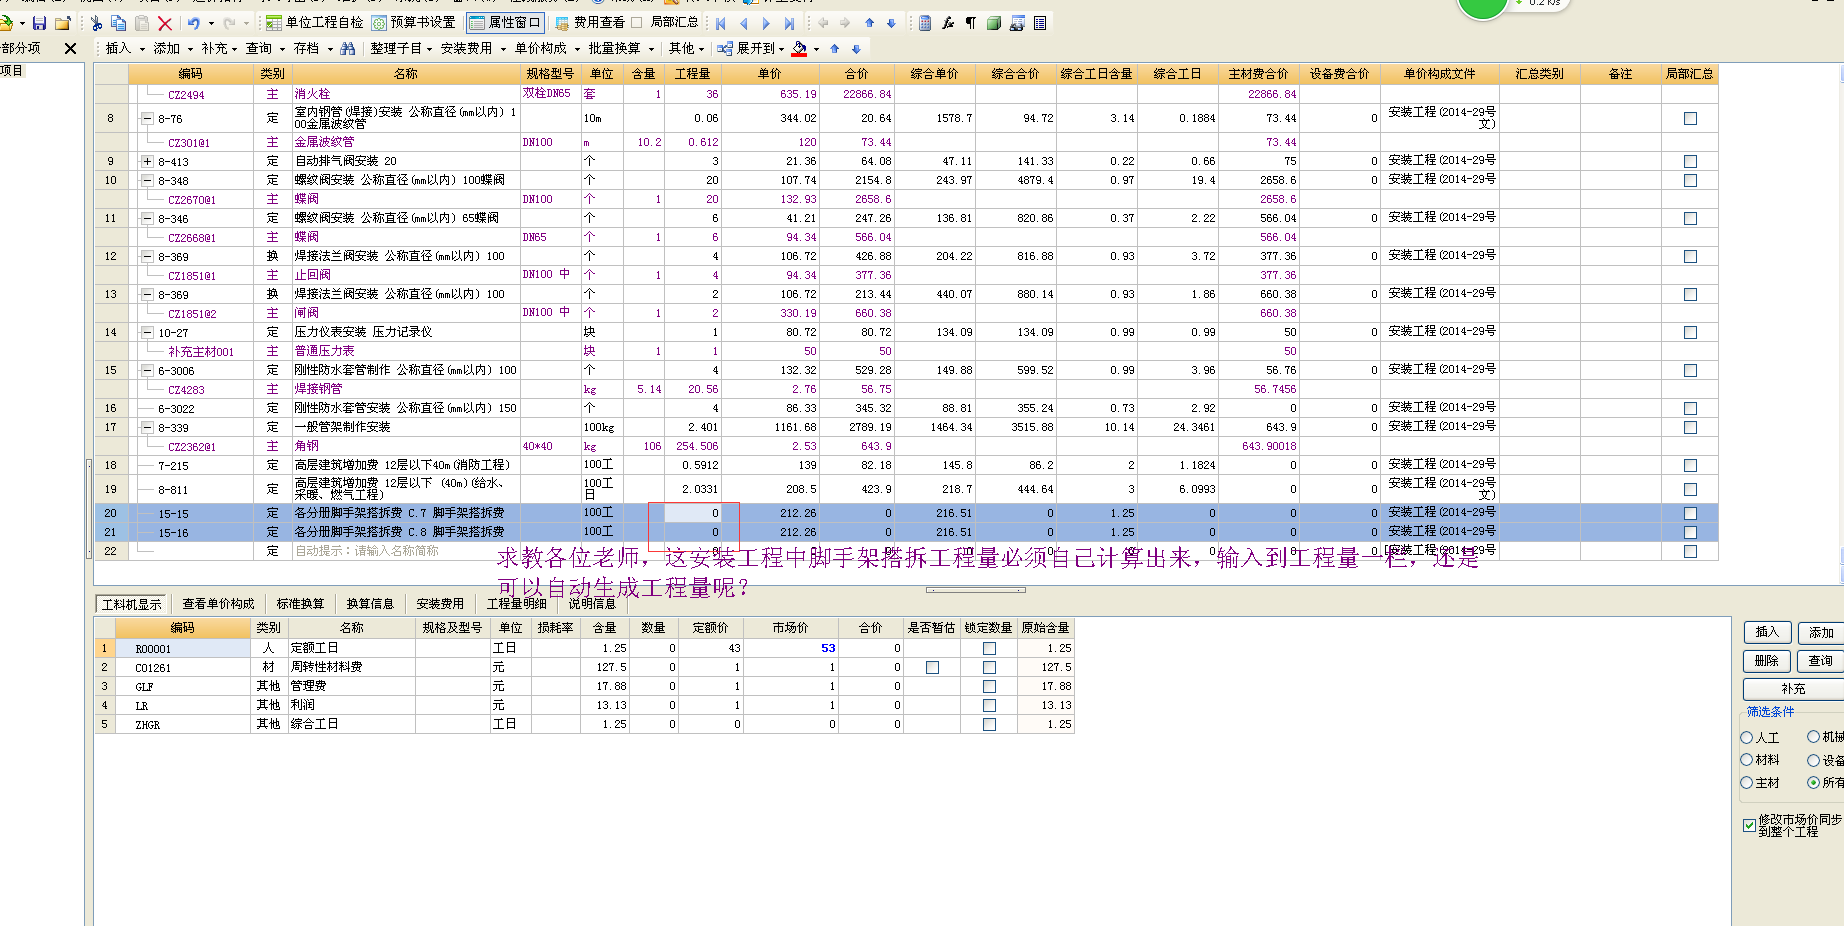Close the 部分项 panel with X
The width and height of the screenshot is (1844, 926).
[x=70, y=48]
